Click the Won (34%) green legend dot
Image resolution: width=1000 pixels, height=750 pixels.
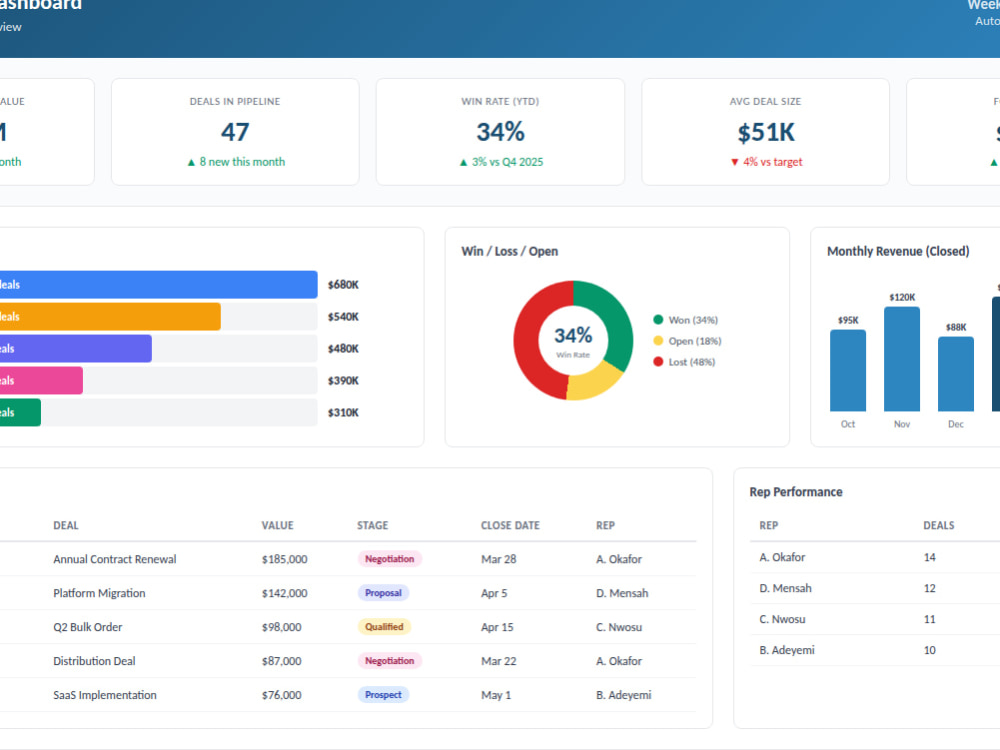(658, 320)
